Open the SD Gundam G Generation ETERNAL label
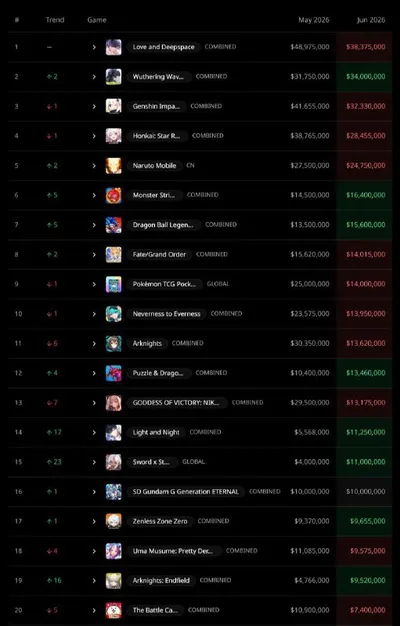The width and height of the screenshot is (400, 626). point(186,492)
